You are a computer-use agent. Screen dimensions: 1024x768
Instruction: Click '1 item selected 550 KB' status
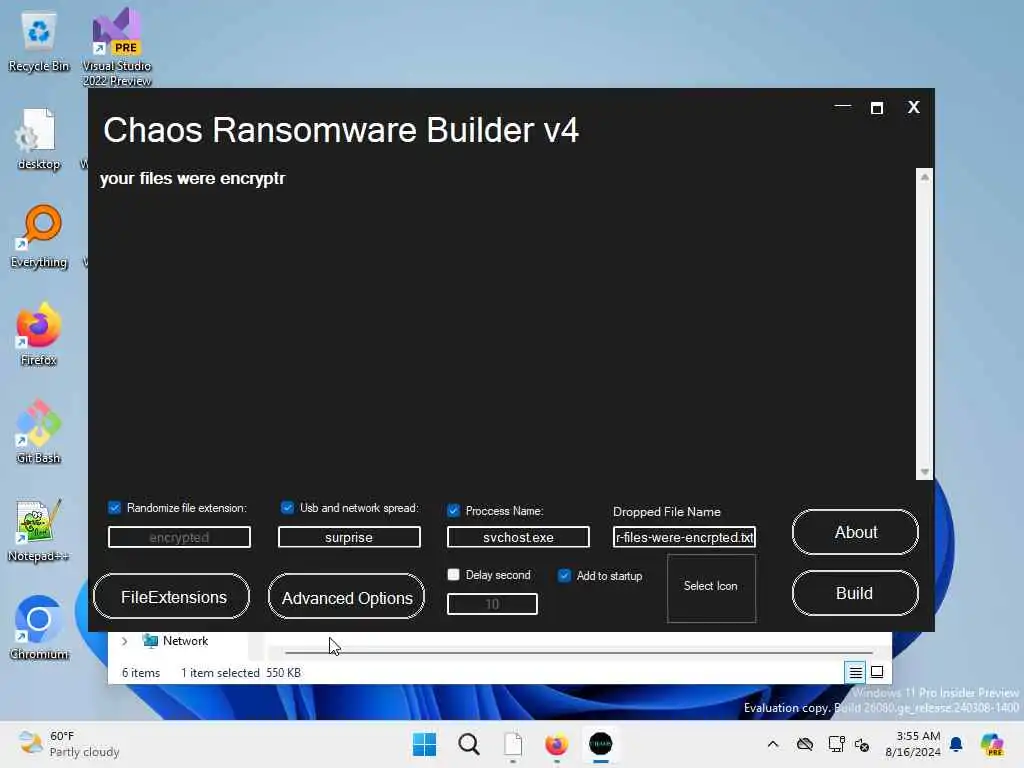(241, 673)
